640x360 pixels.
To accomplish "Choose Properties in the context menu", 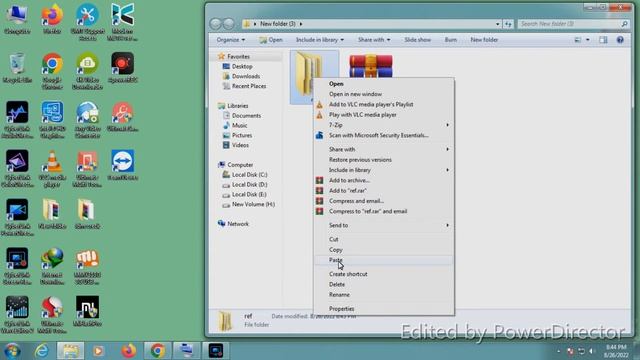I will [384, 309].
